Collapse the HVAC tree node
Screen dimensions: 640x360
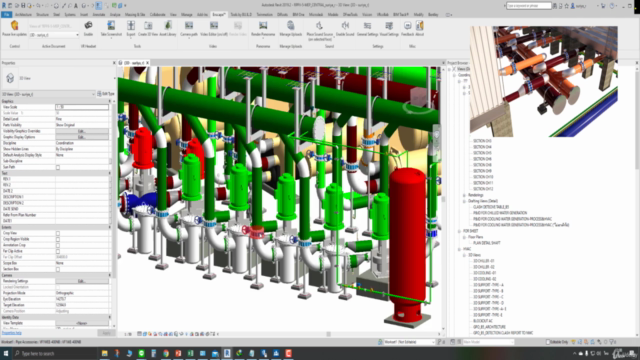click(x=459, y=249)
